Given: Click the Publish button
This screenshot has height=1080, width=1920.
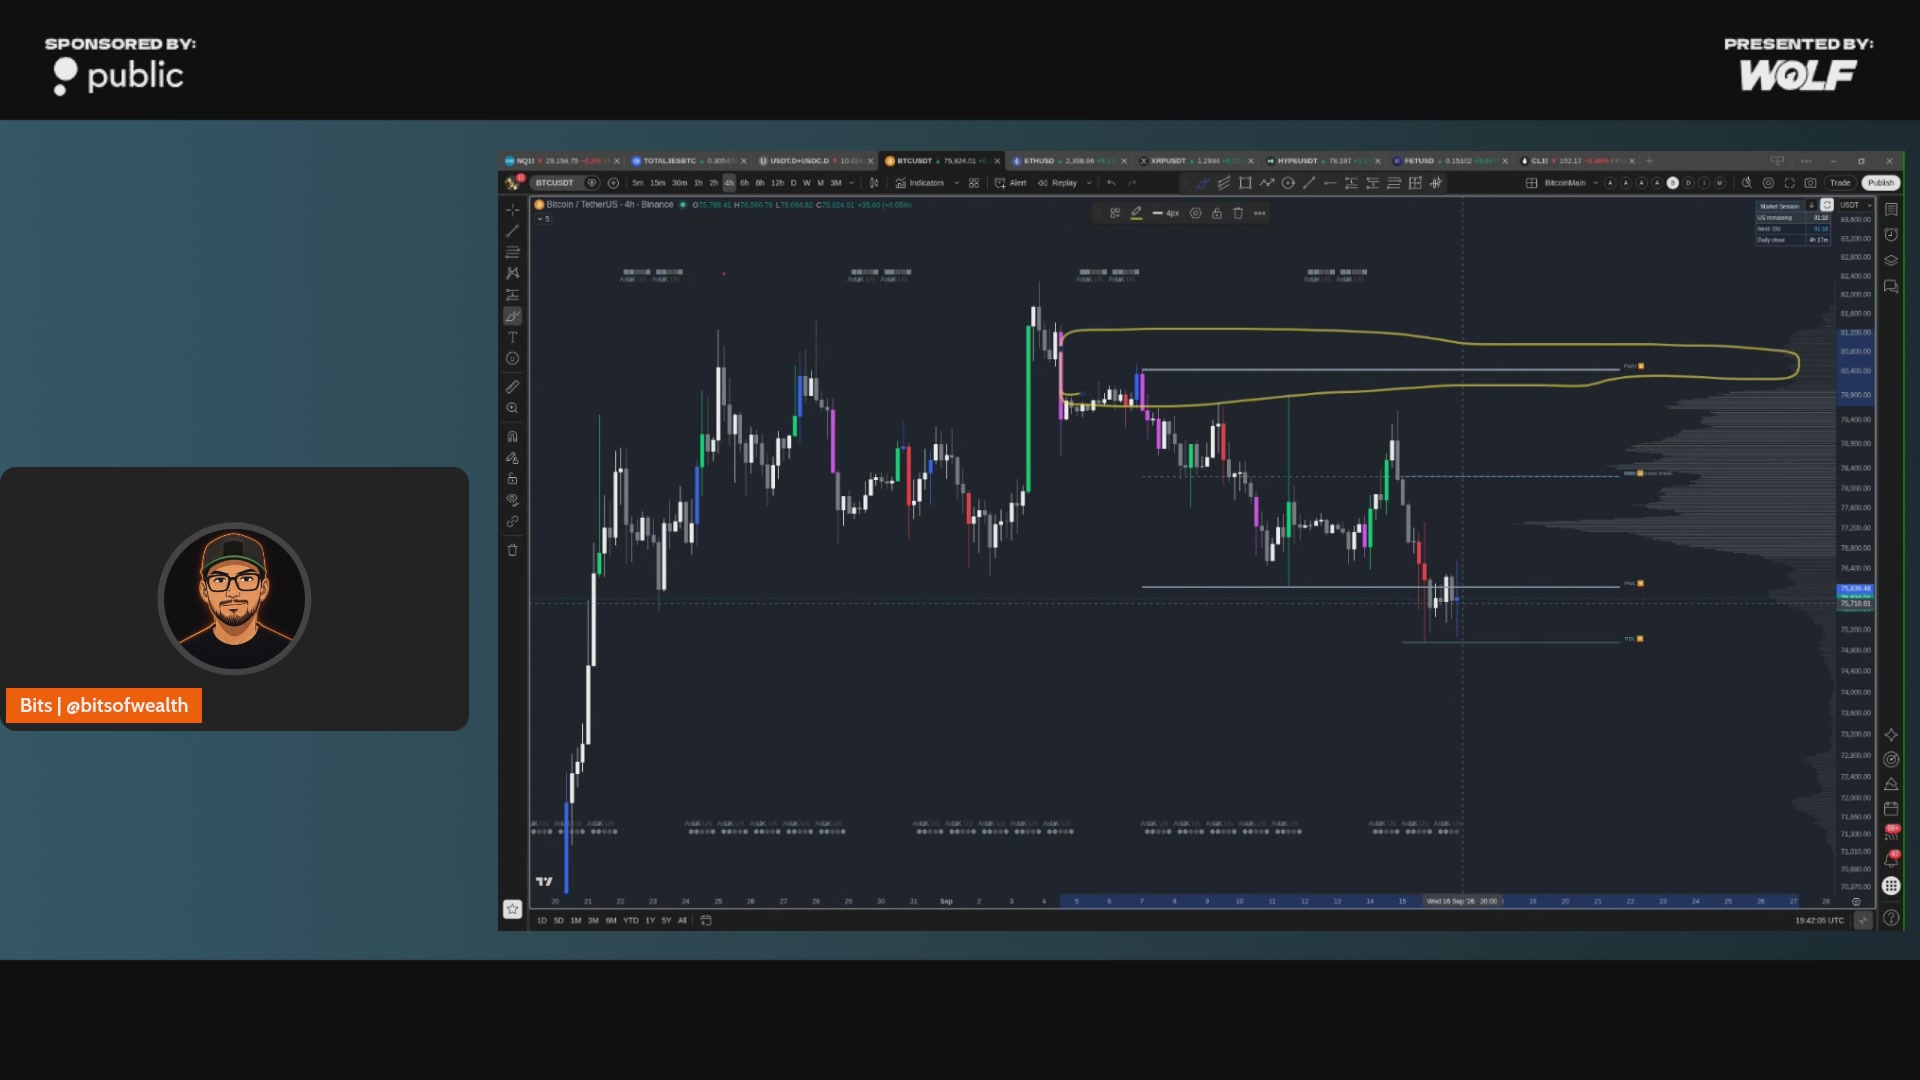Looking at the screenshot, I should 1880,183.
